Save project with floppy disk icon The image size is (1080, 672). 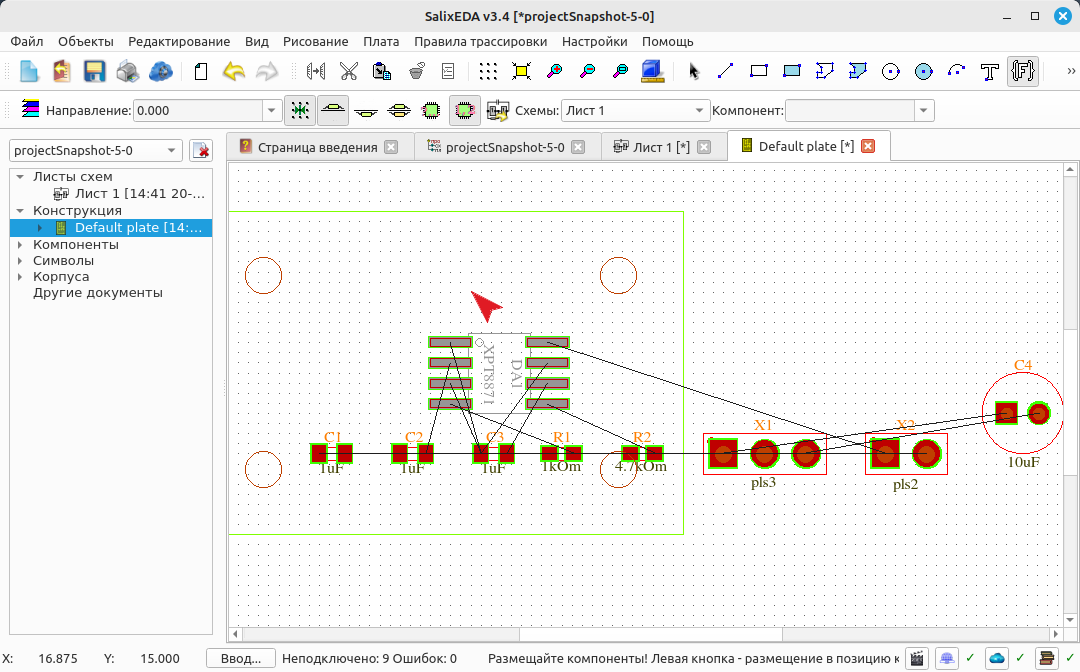point(94,71)
